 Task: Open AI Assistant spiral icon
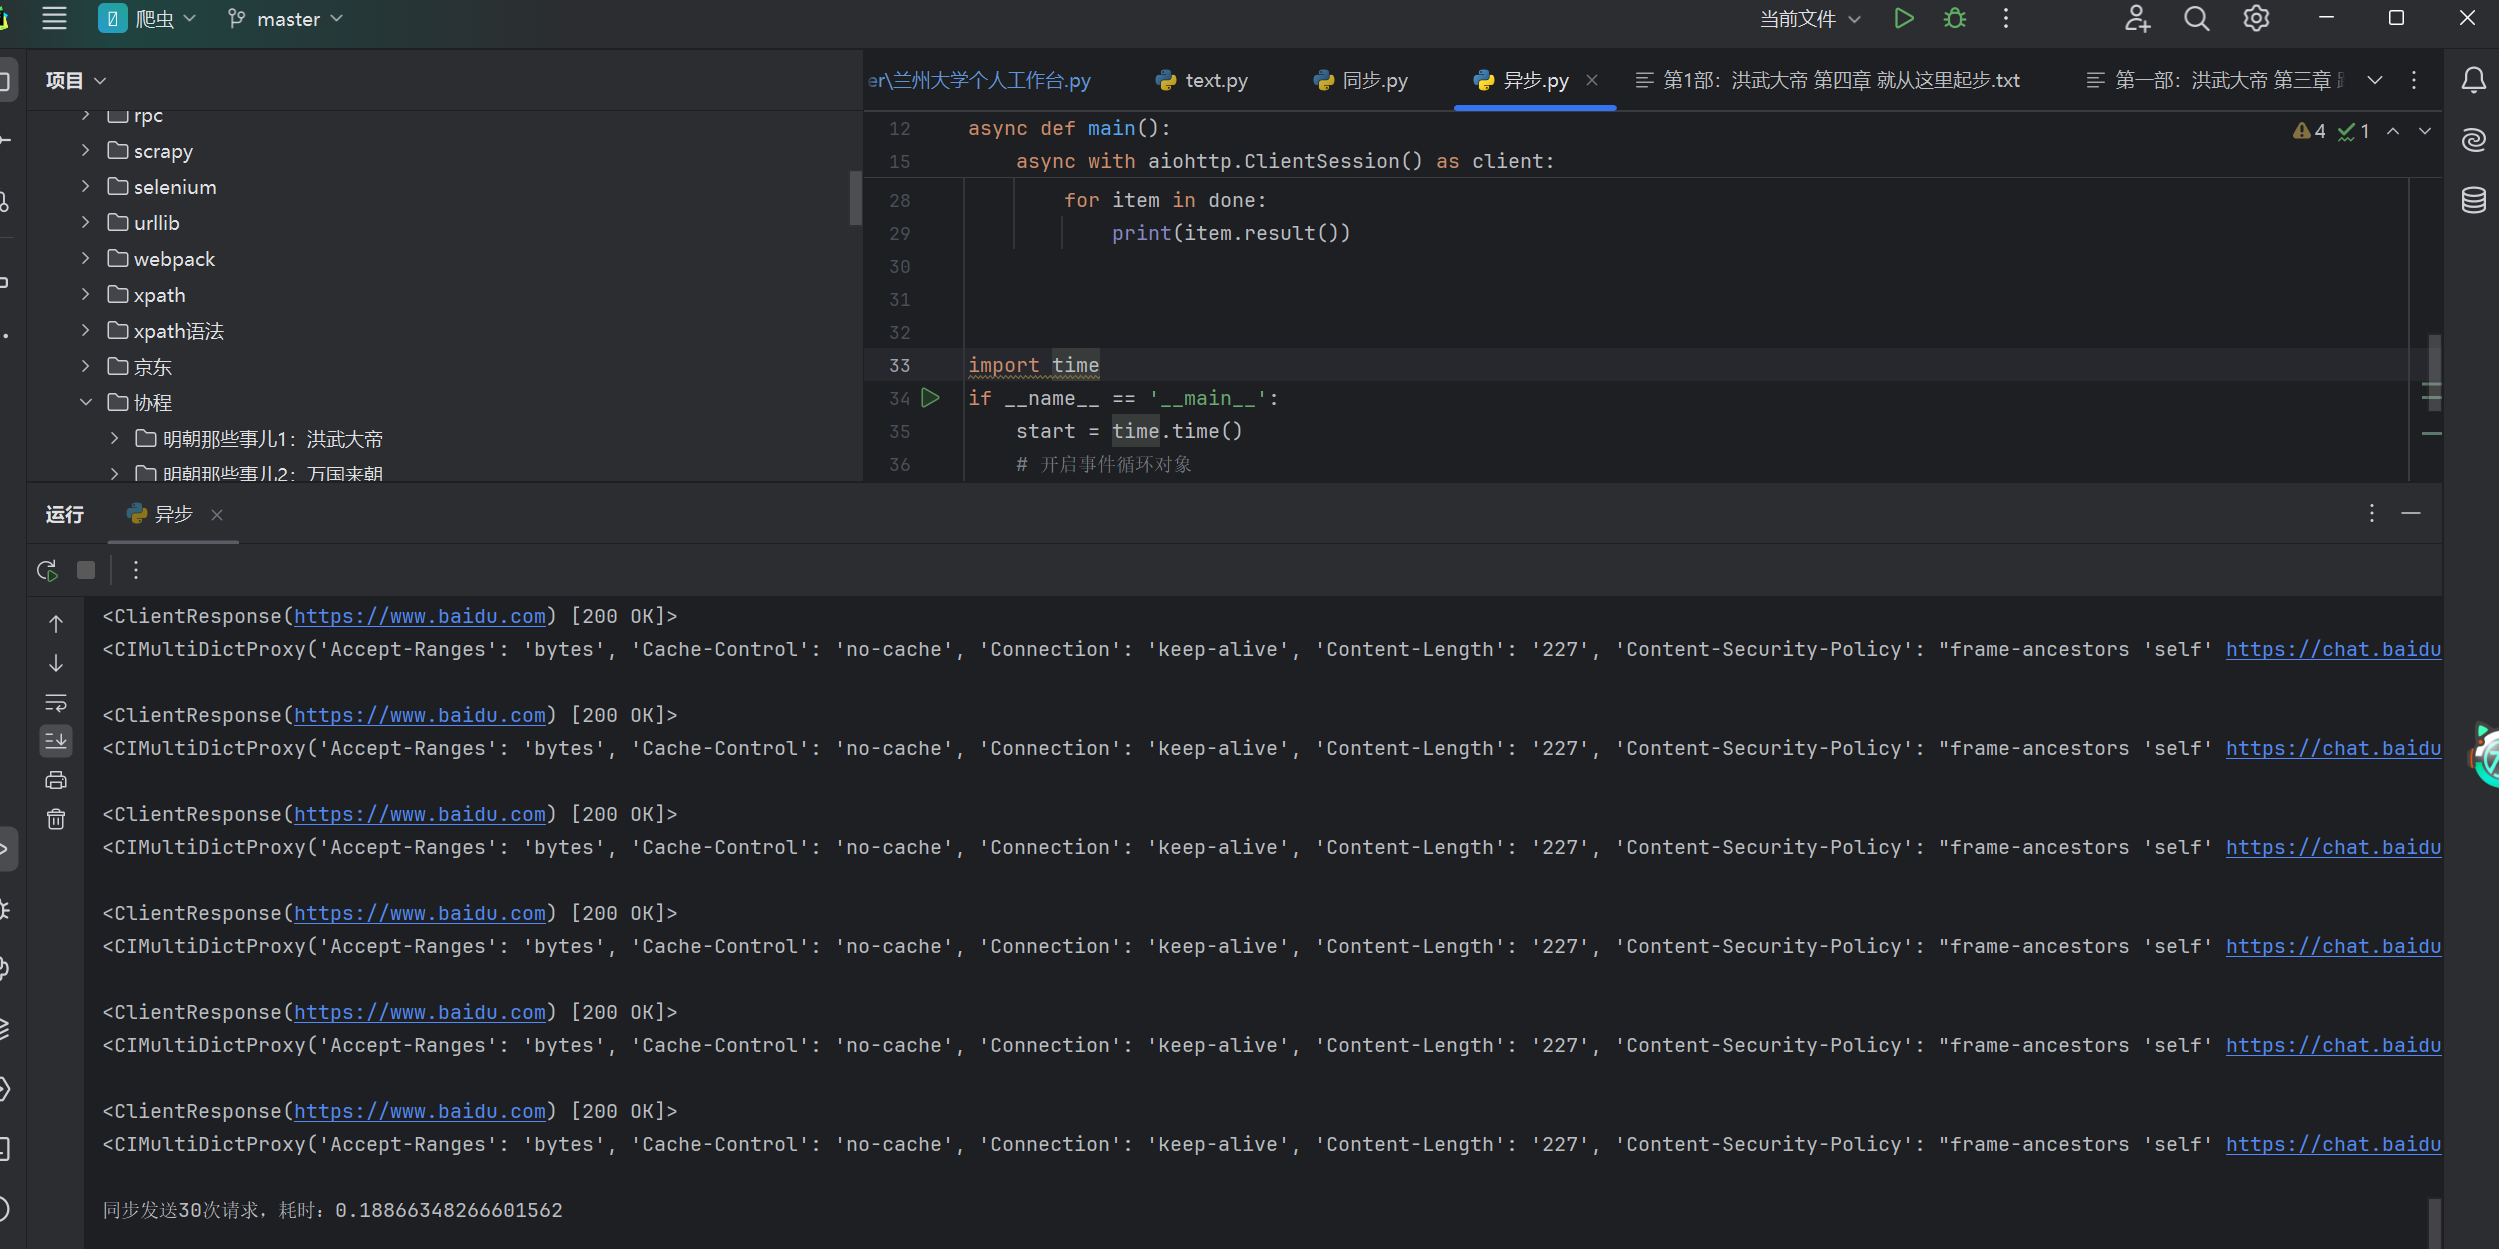[x=2473, y=140]
